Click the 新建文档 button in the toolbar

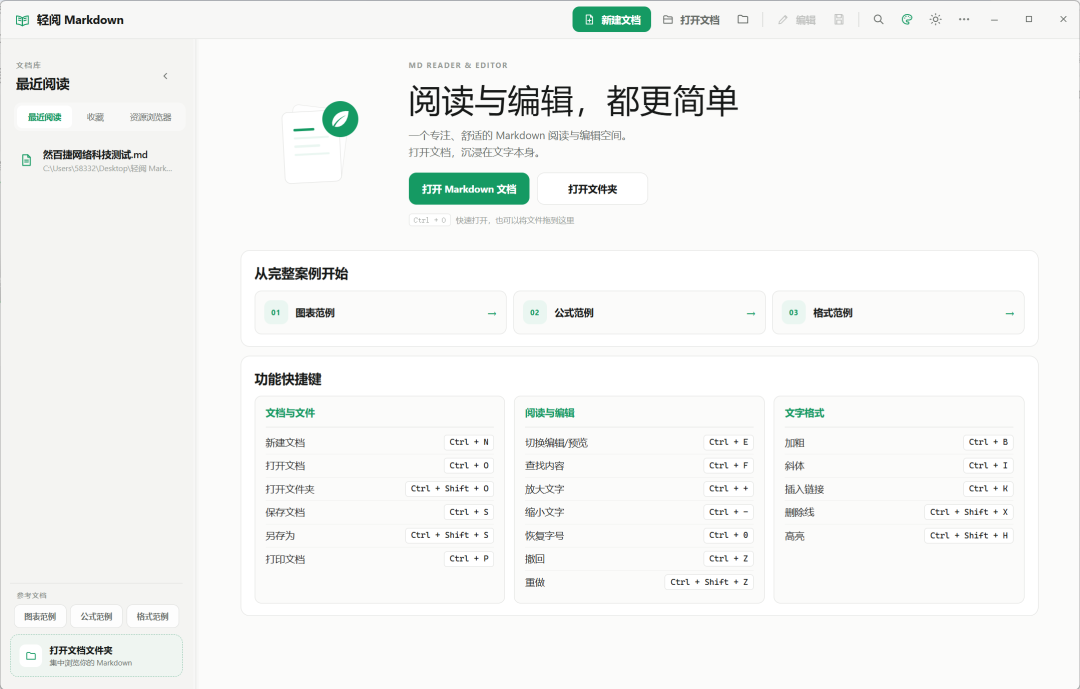612,20
